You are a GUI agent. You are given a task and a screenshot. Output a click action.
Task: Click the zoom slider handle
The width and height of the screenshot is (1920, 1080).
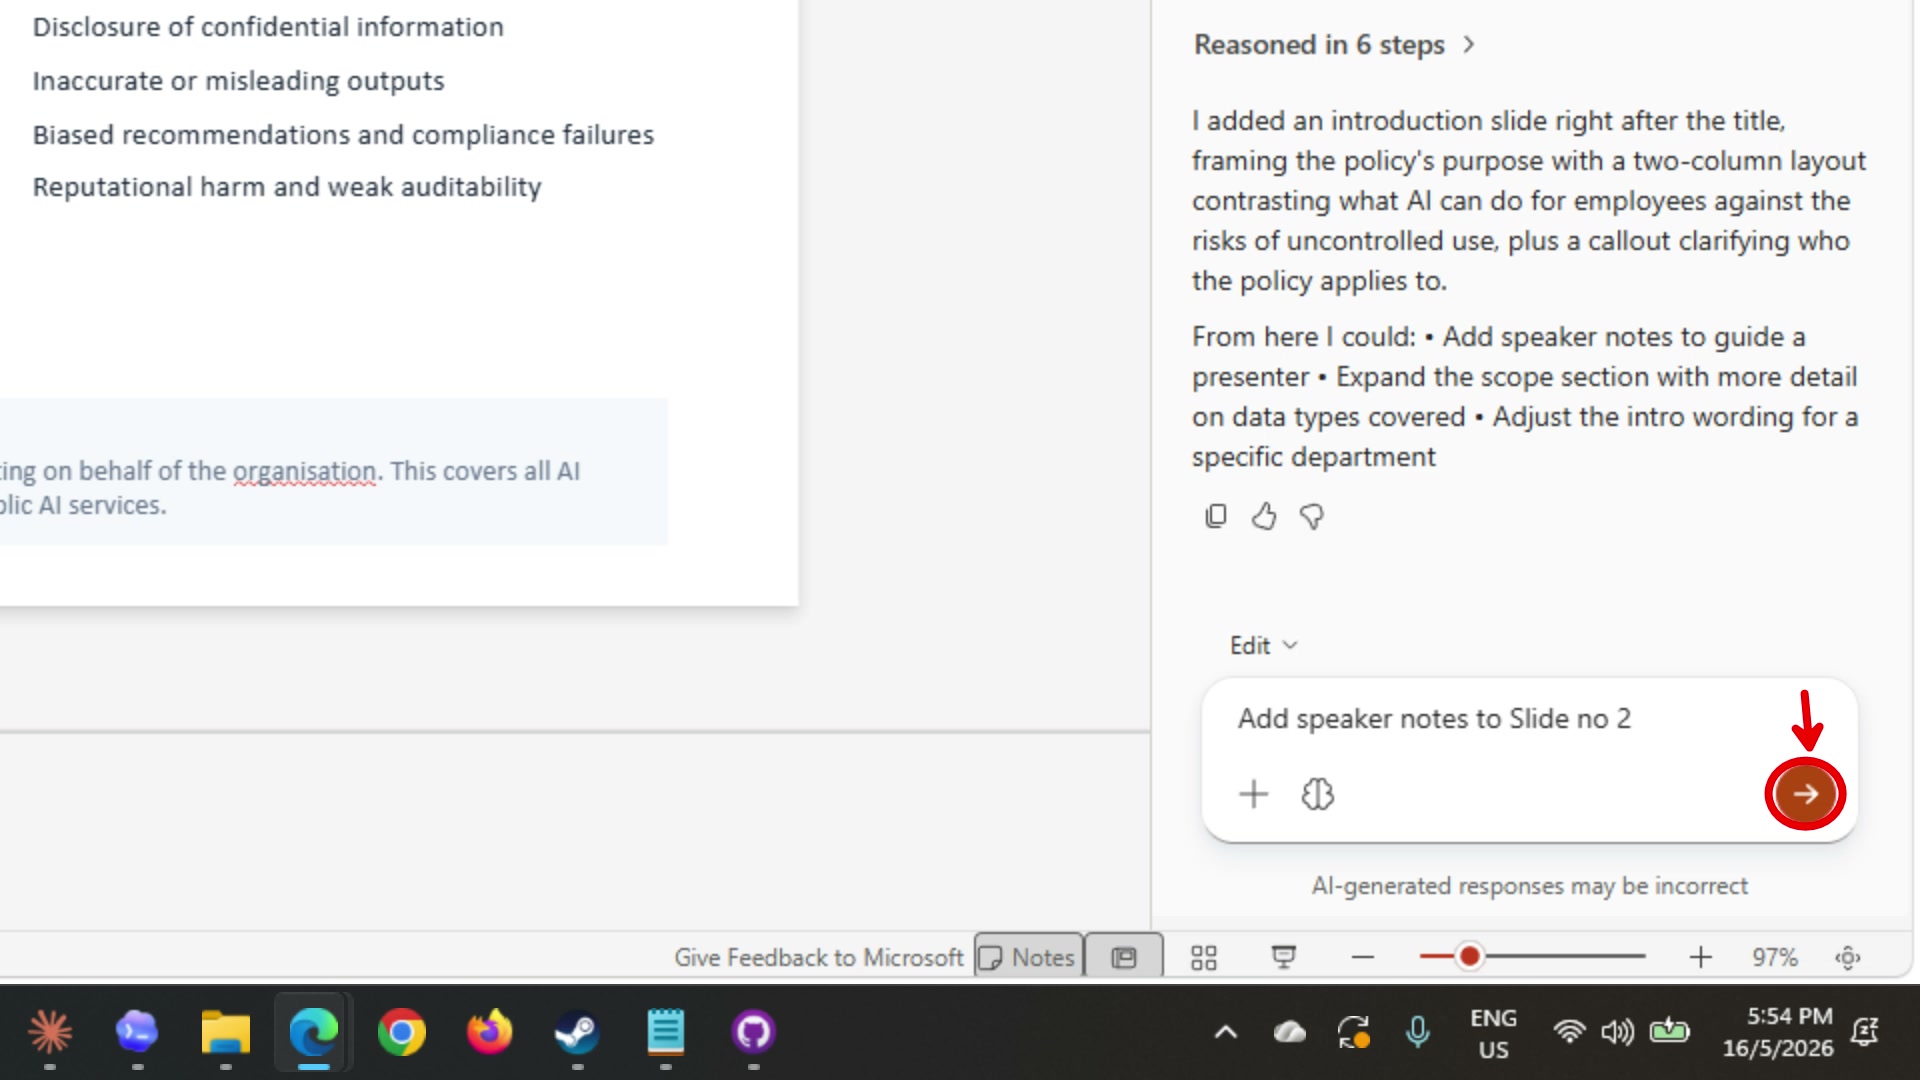tap(1469, 957)
